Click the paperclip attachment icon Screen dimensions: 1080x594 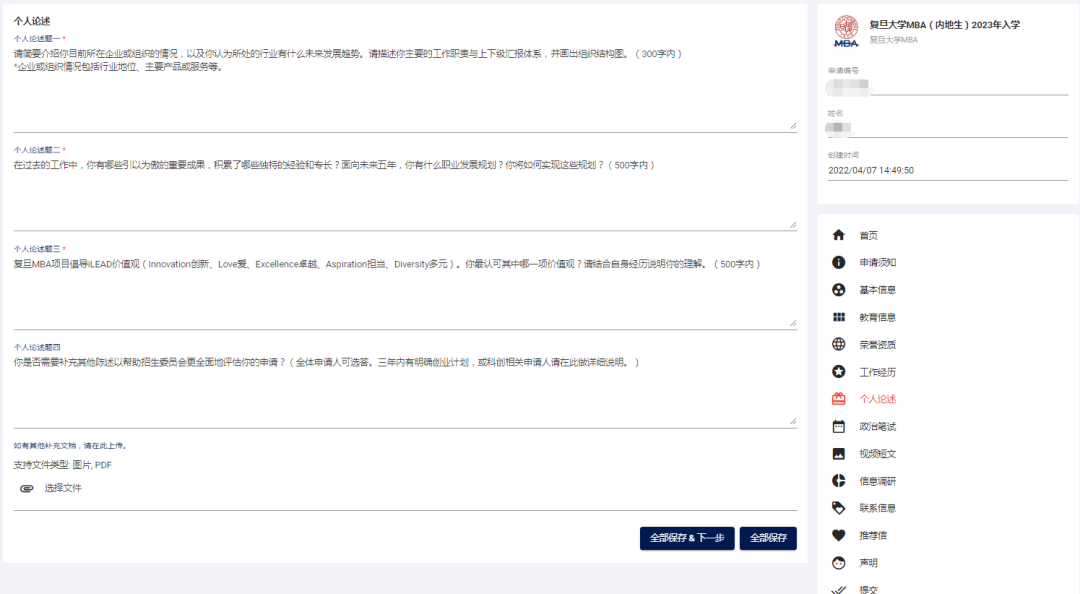point(26,488)
